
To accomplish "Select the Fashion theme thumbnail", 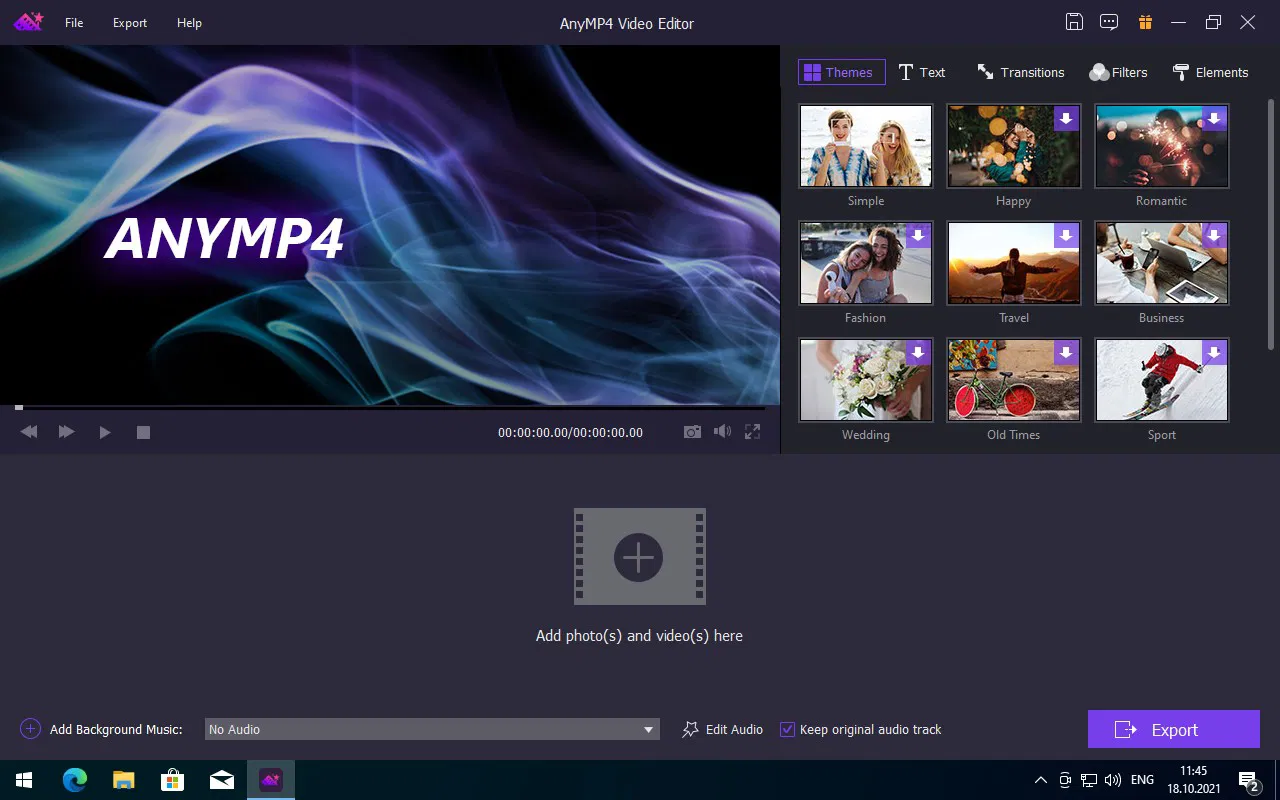I will click(x=865, y=262).
